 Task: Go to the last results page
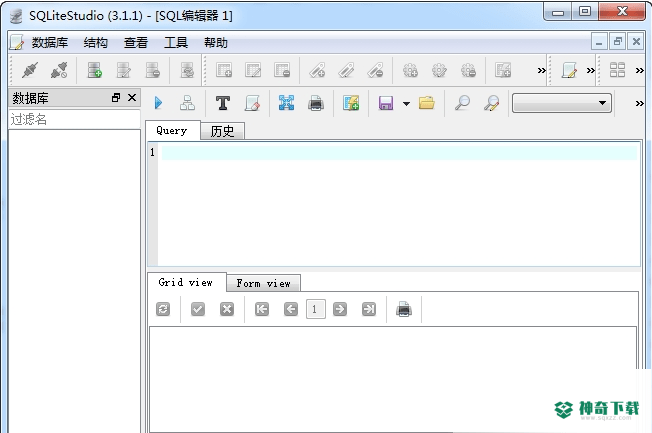tap(369, 309)
